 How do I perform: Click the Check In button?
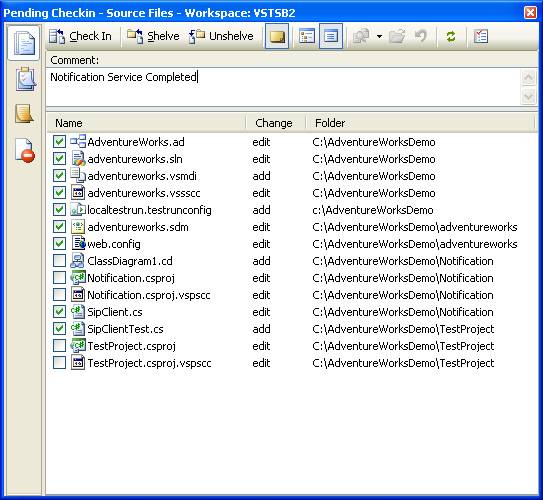(x=80, y=36)
